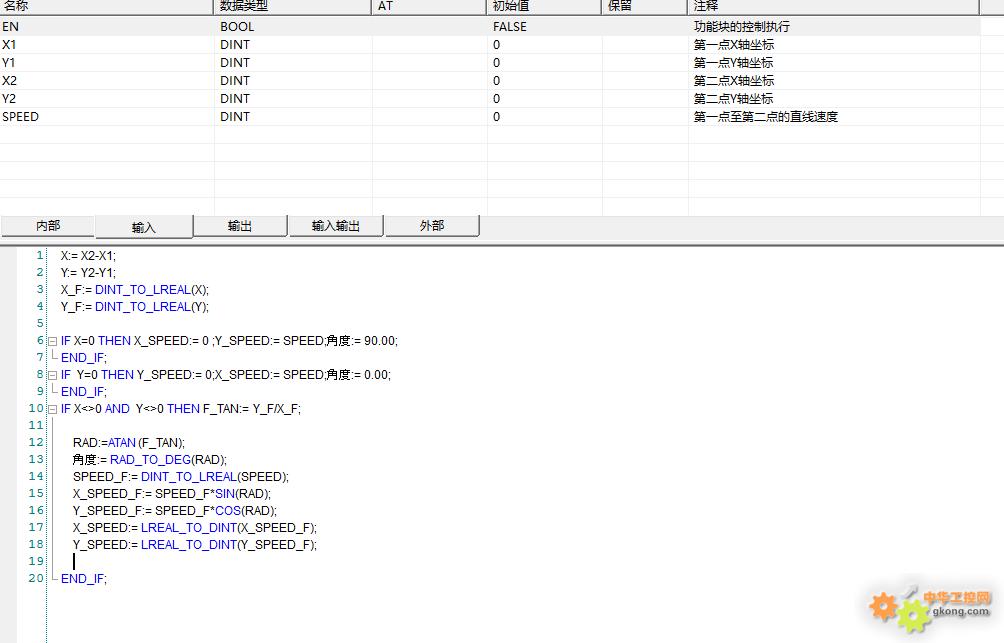Open the 输入输出 variables tab
Image resolution: width=1004 pixels, height=643 pixels.
(335, 226)
